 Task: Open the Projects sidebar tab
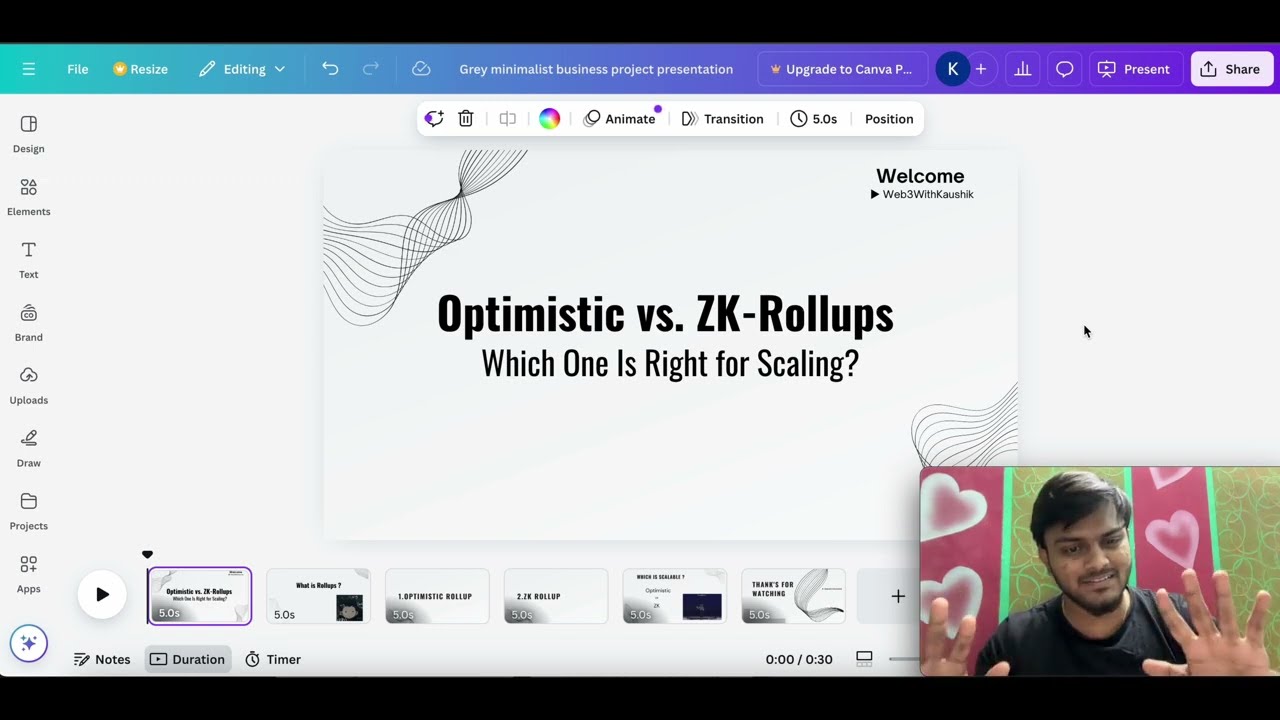29,512
